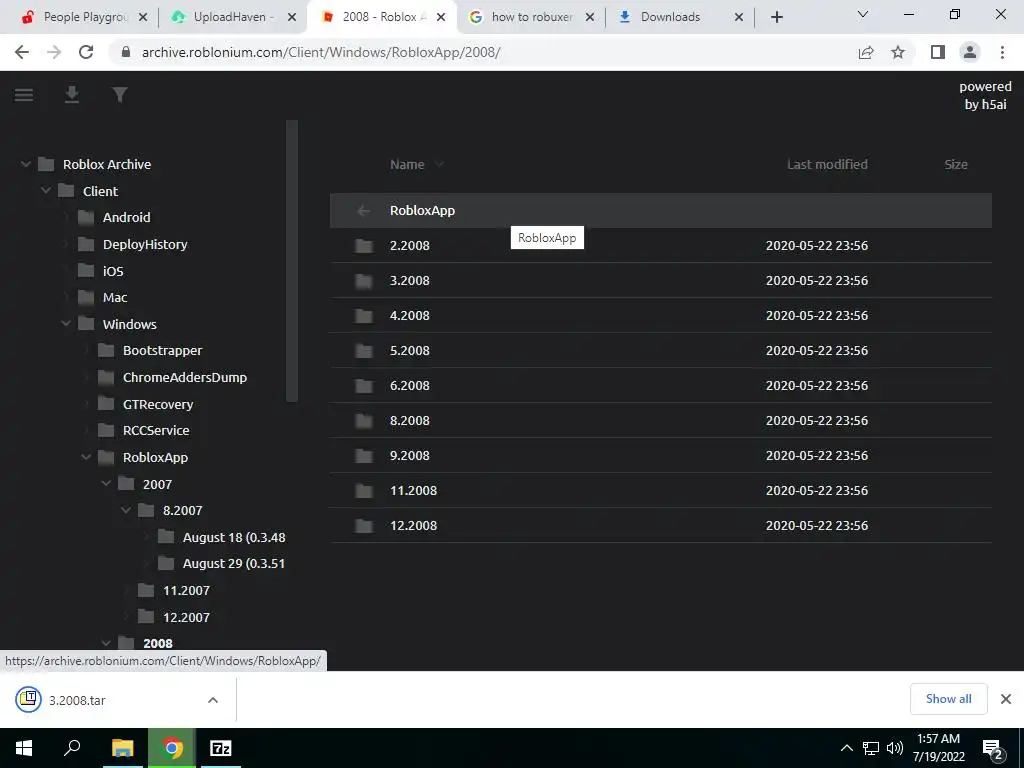Open a new tab with plus button

pos(776,17)
